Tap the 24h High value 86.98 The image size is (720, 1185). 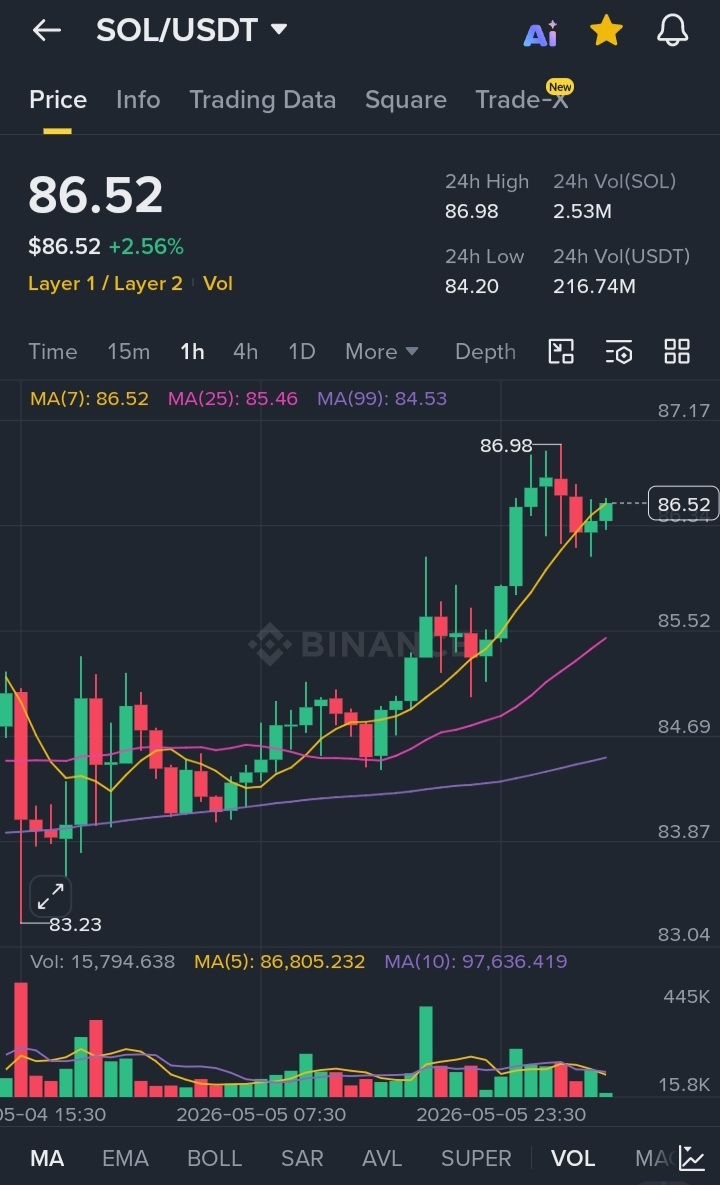[x=471, y=211]
